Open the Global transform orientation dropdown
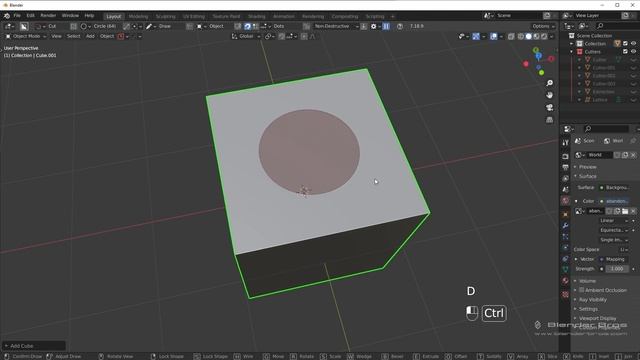This screenshot has height=360, width=640. [x=246, y=36]
